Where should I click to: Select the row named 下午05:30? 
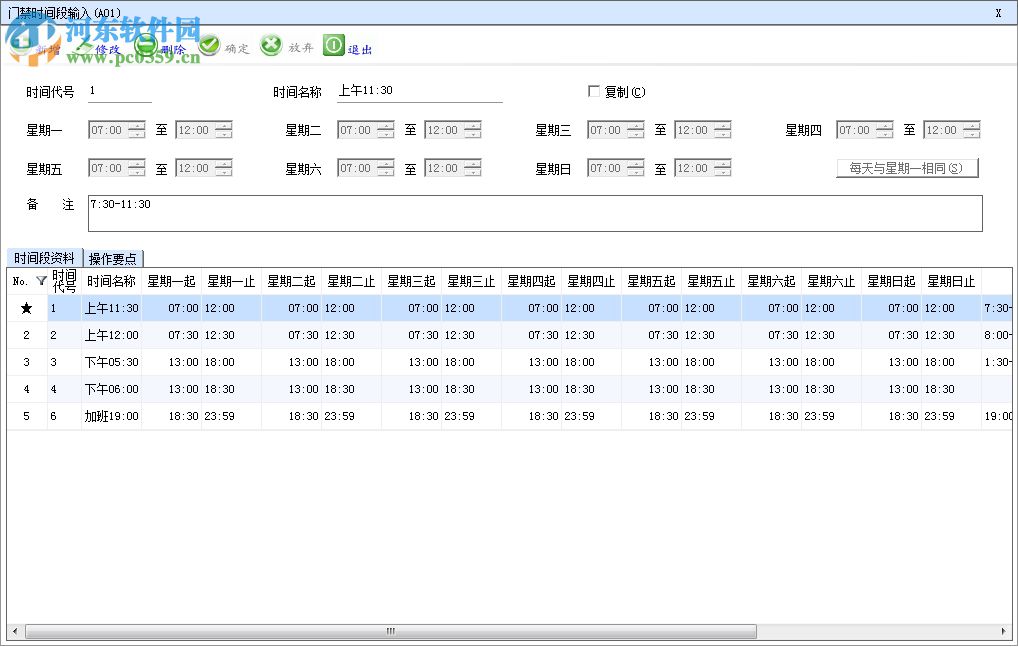510,362
